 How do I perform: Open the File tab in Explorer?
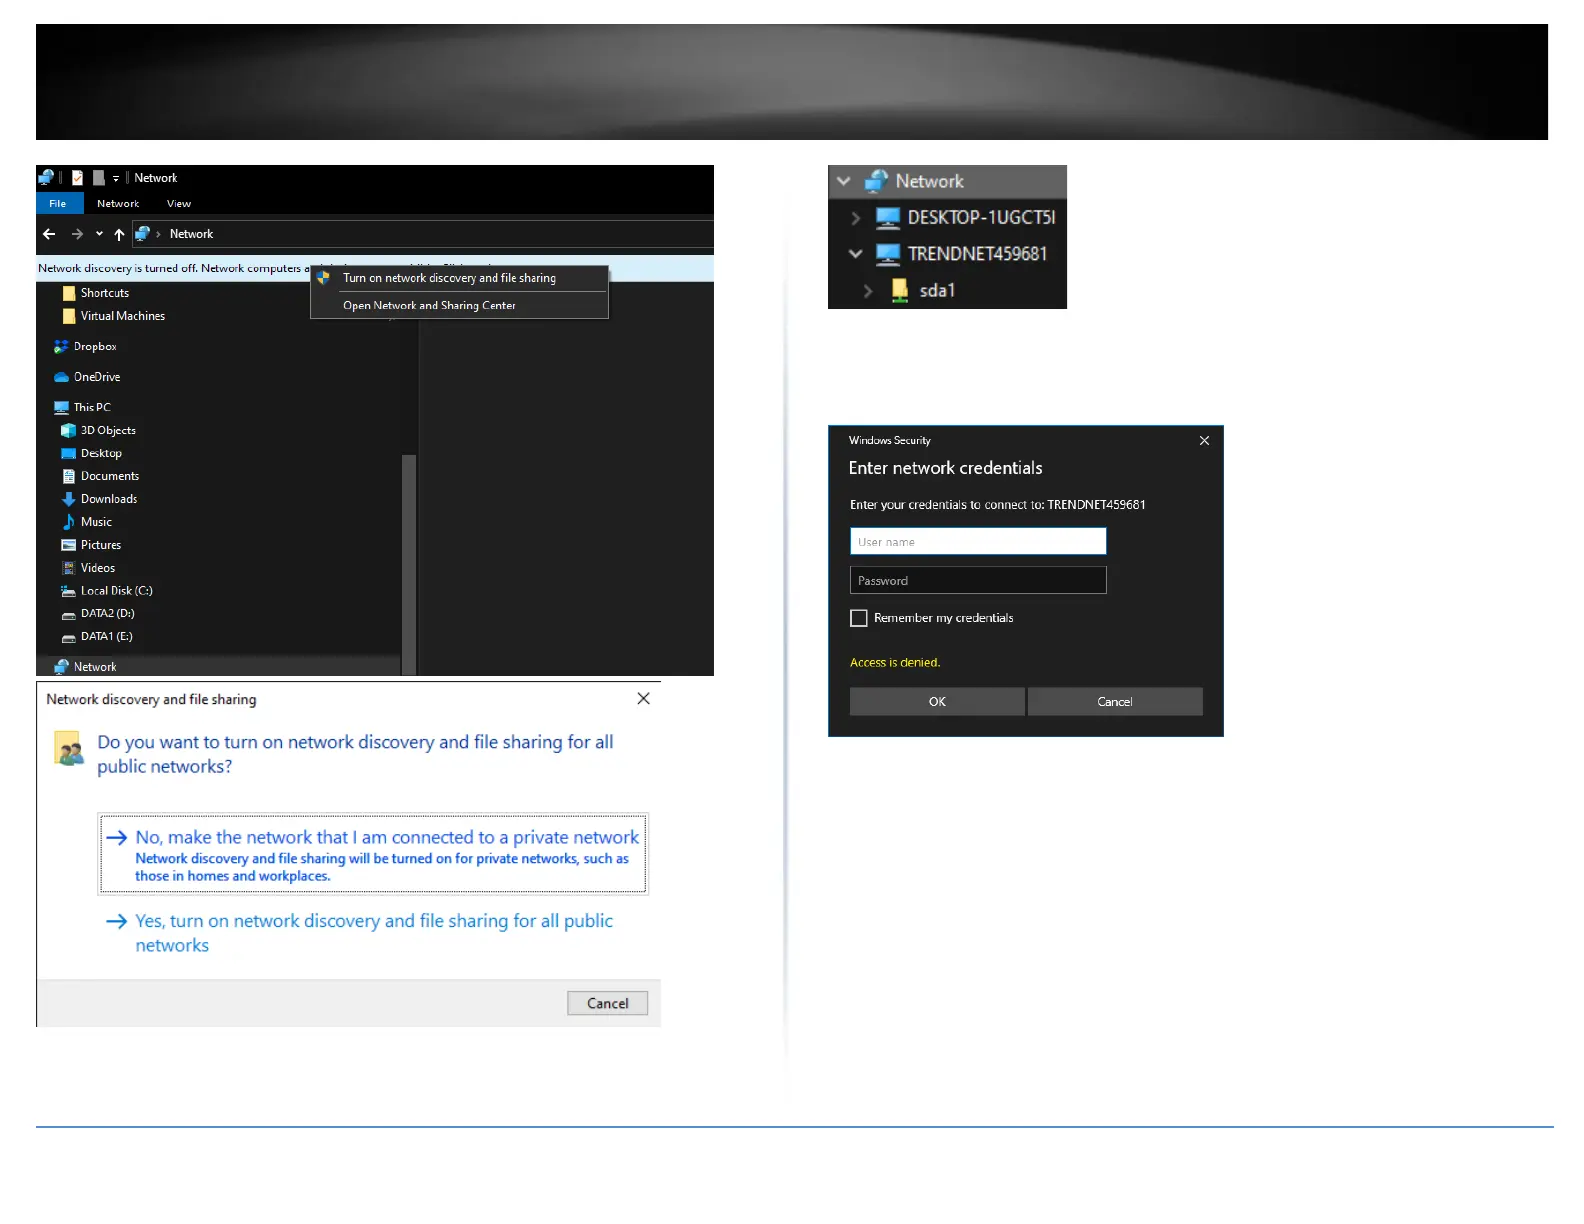click(x=58, y=204)
